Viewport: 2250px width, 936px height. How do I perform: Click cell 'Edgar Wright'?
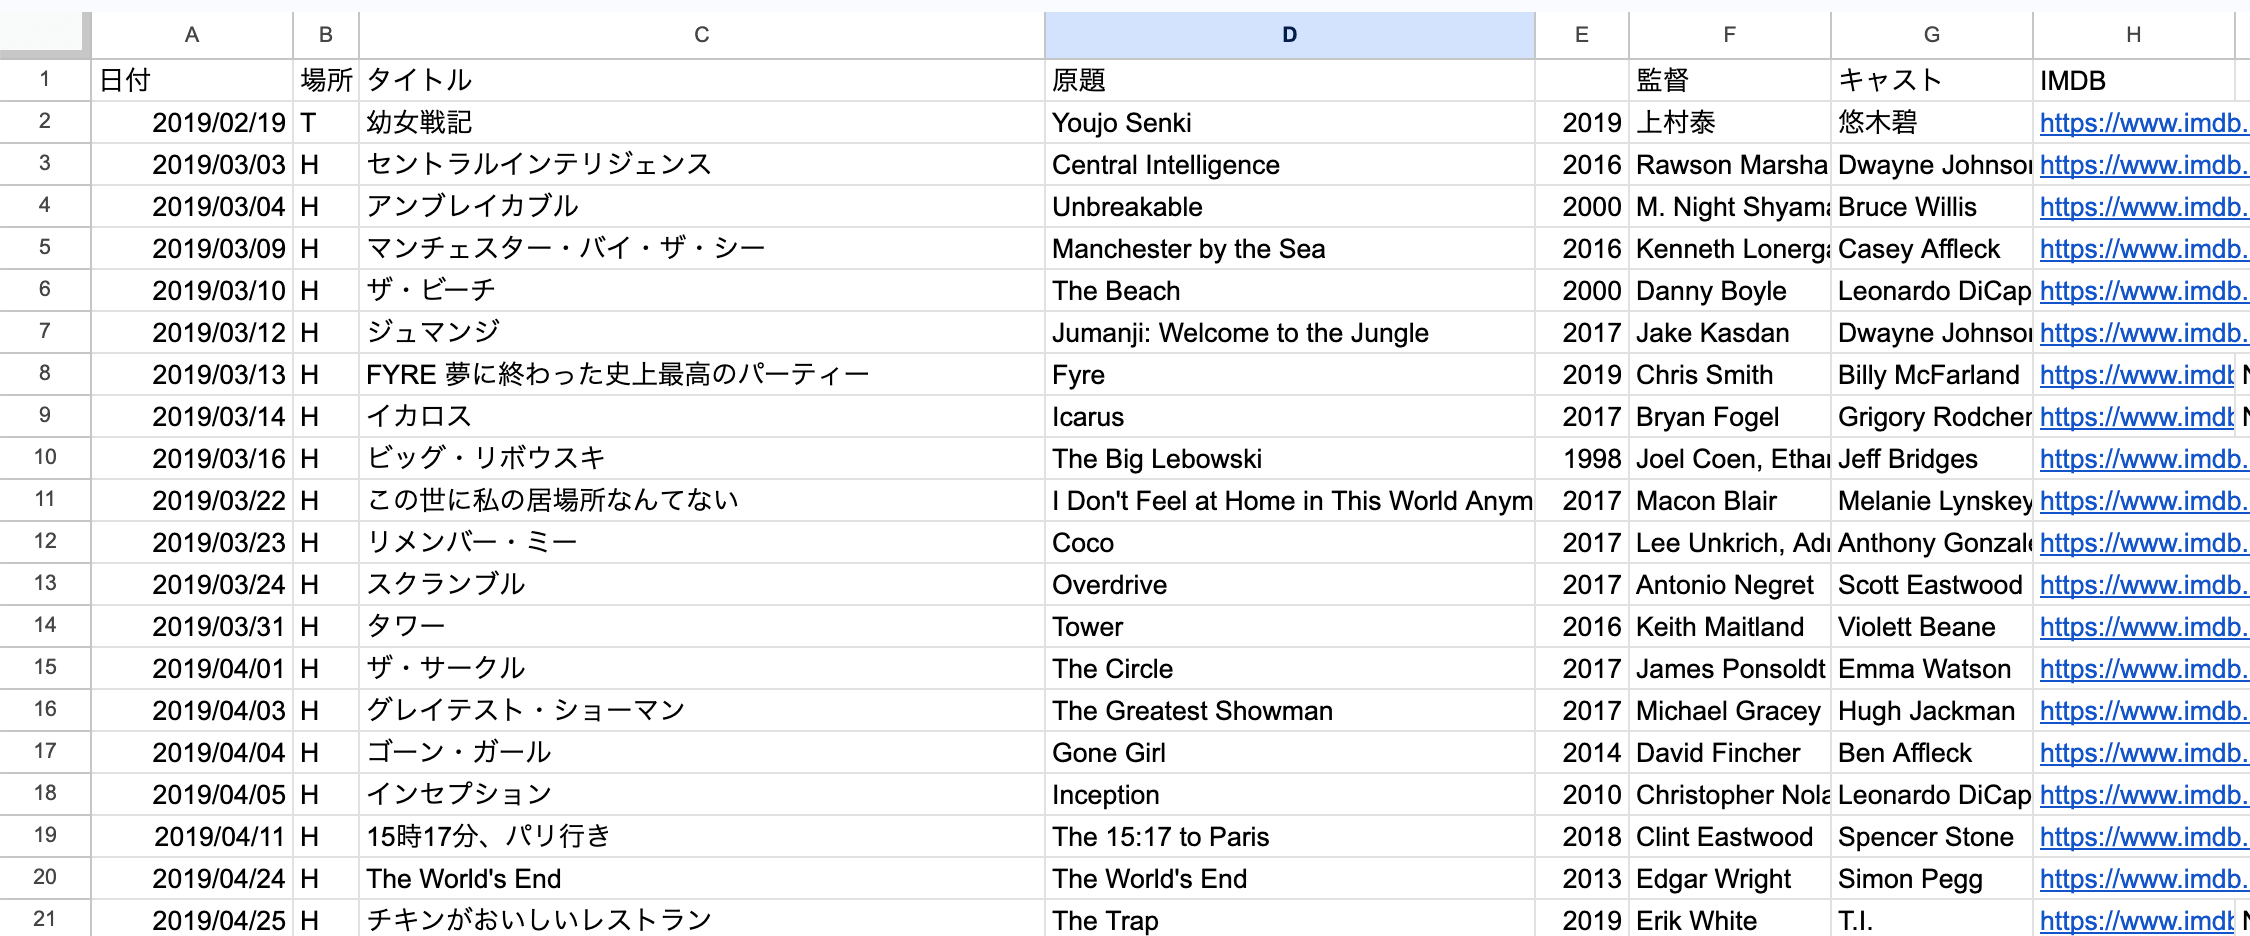click(x=1730, y=879)
